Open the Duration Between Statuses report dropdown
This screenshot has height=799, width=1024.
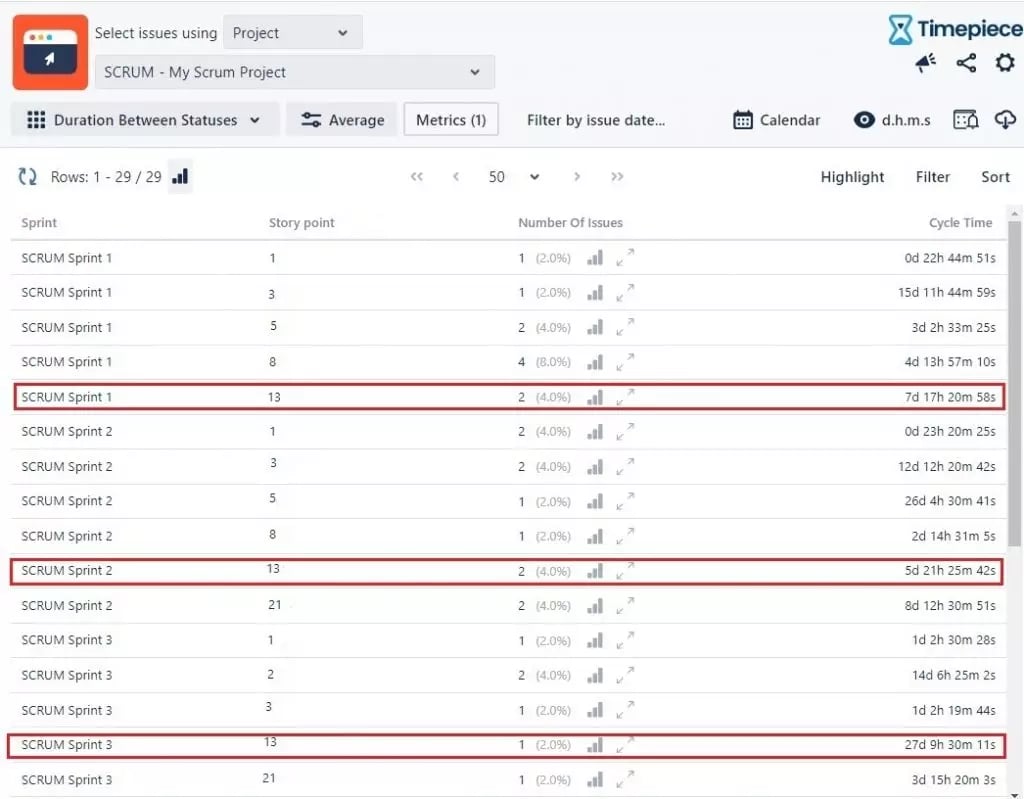pyautogui.click(x=145, y=120)
